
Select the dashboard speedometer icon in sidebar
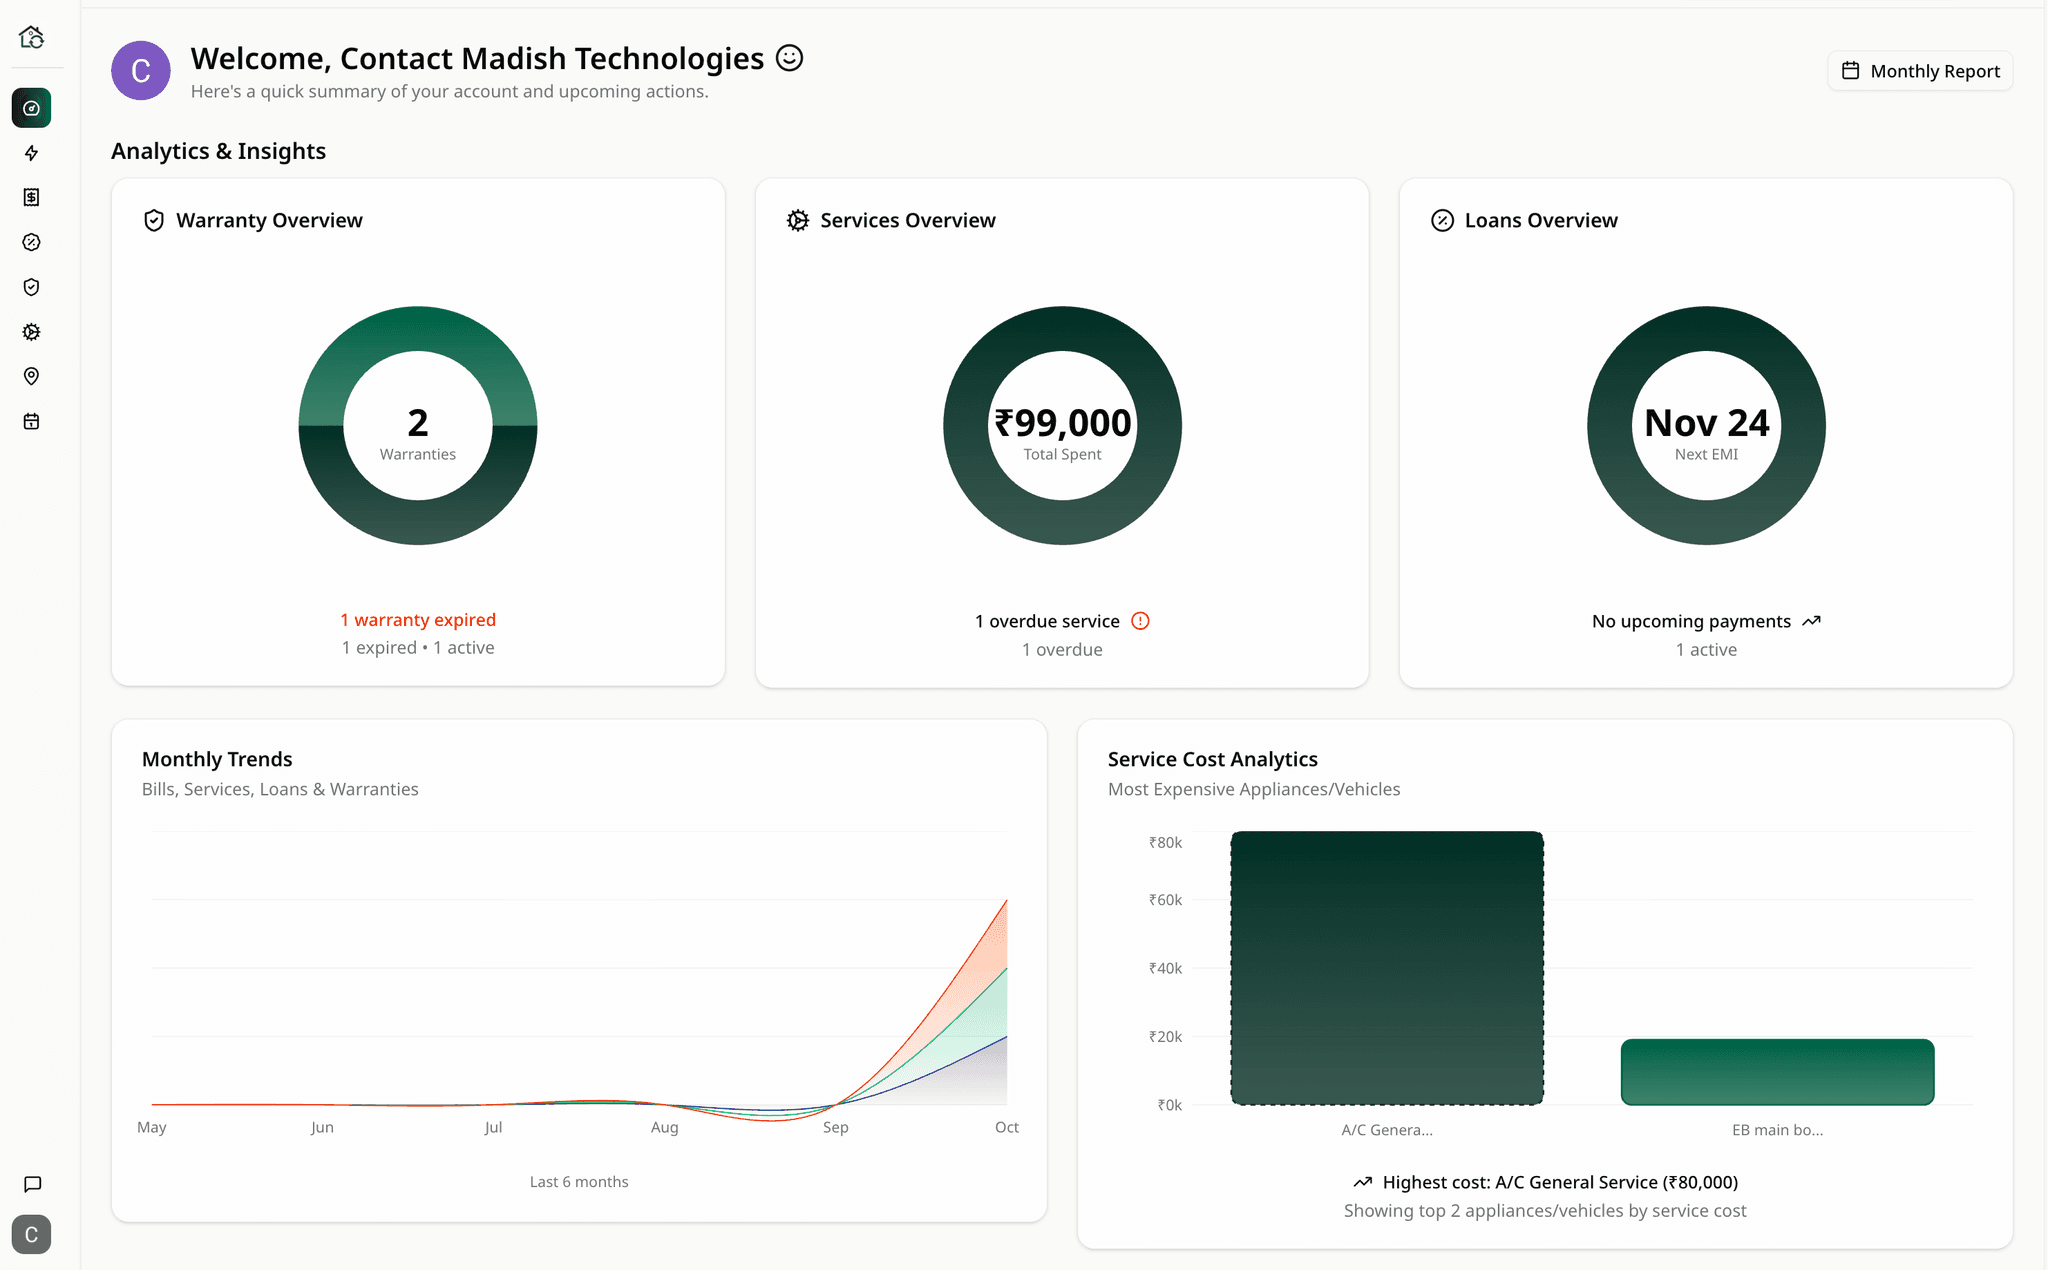coord(31,108)
